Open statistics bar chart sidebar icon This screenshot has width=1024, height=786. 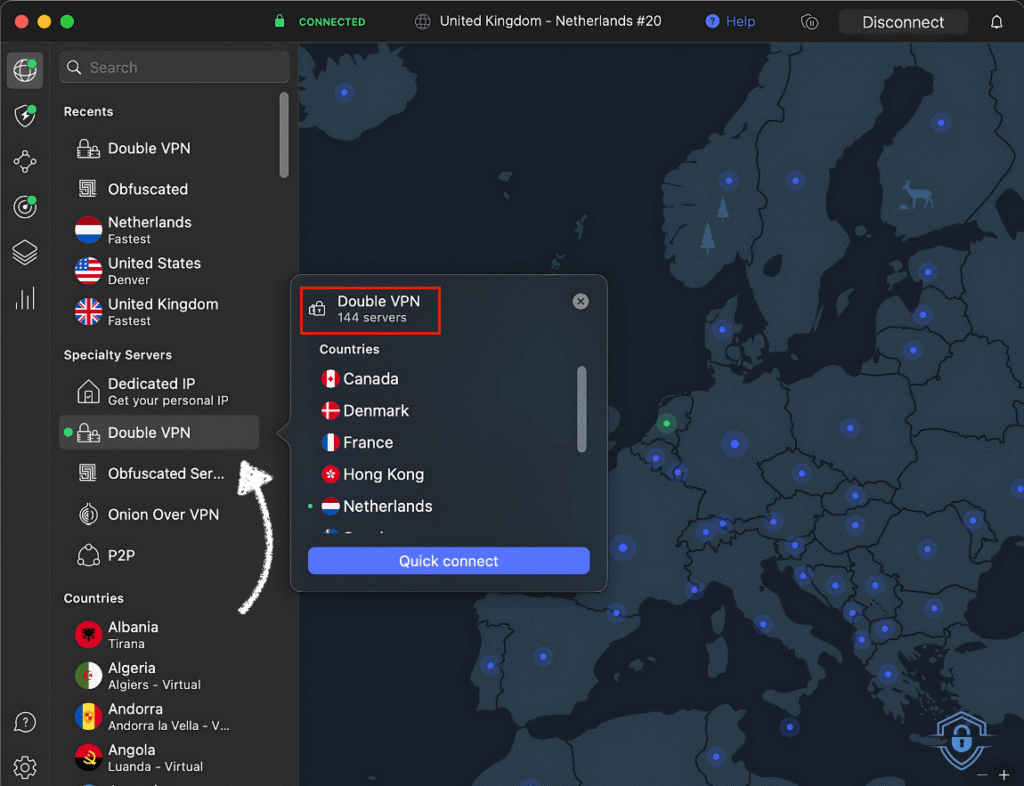coord(25,298)
